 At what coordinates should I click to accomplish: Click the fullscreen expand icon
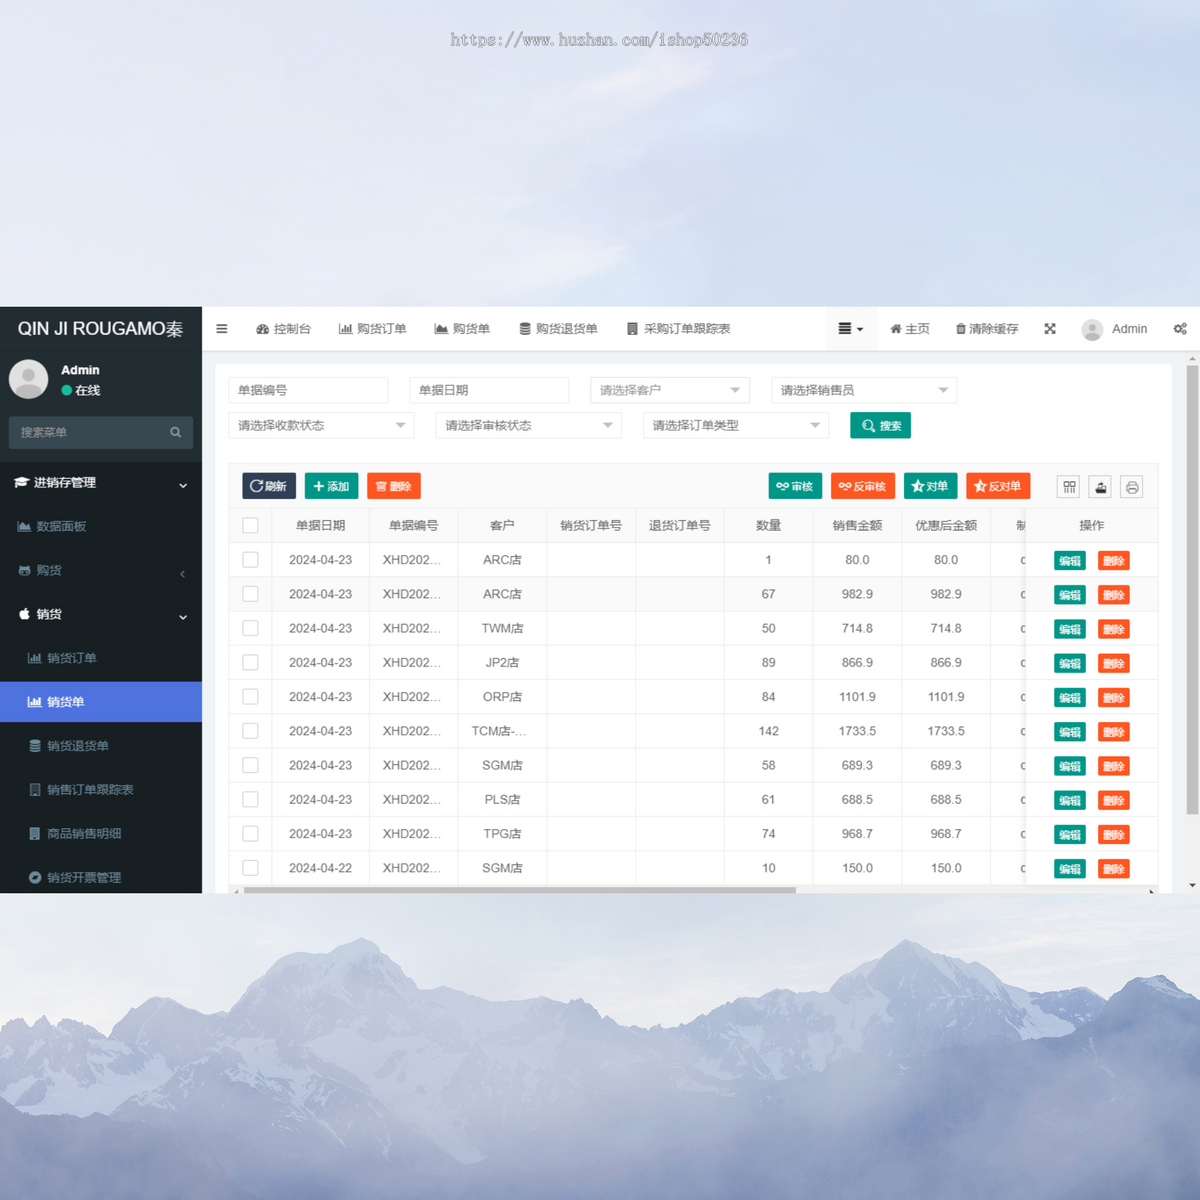(1050, 329)
